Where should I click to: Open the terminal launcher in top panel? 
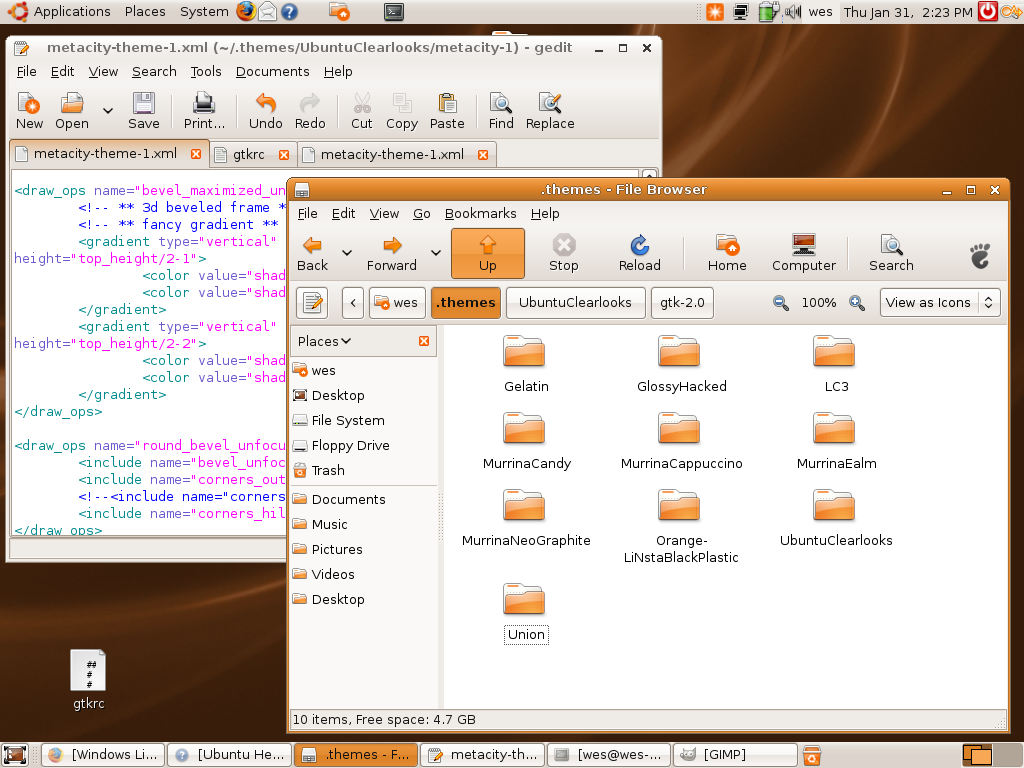coord(394,11)
